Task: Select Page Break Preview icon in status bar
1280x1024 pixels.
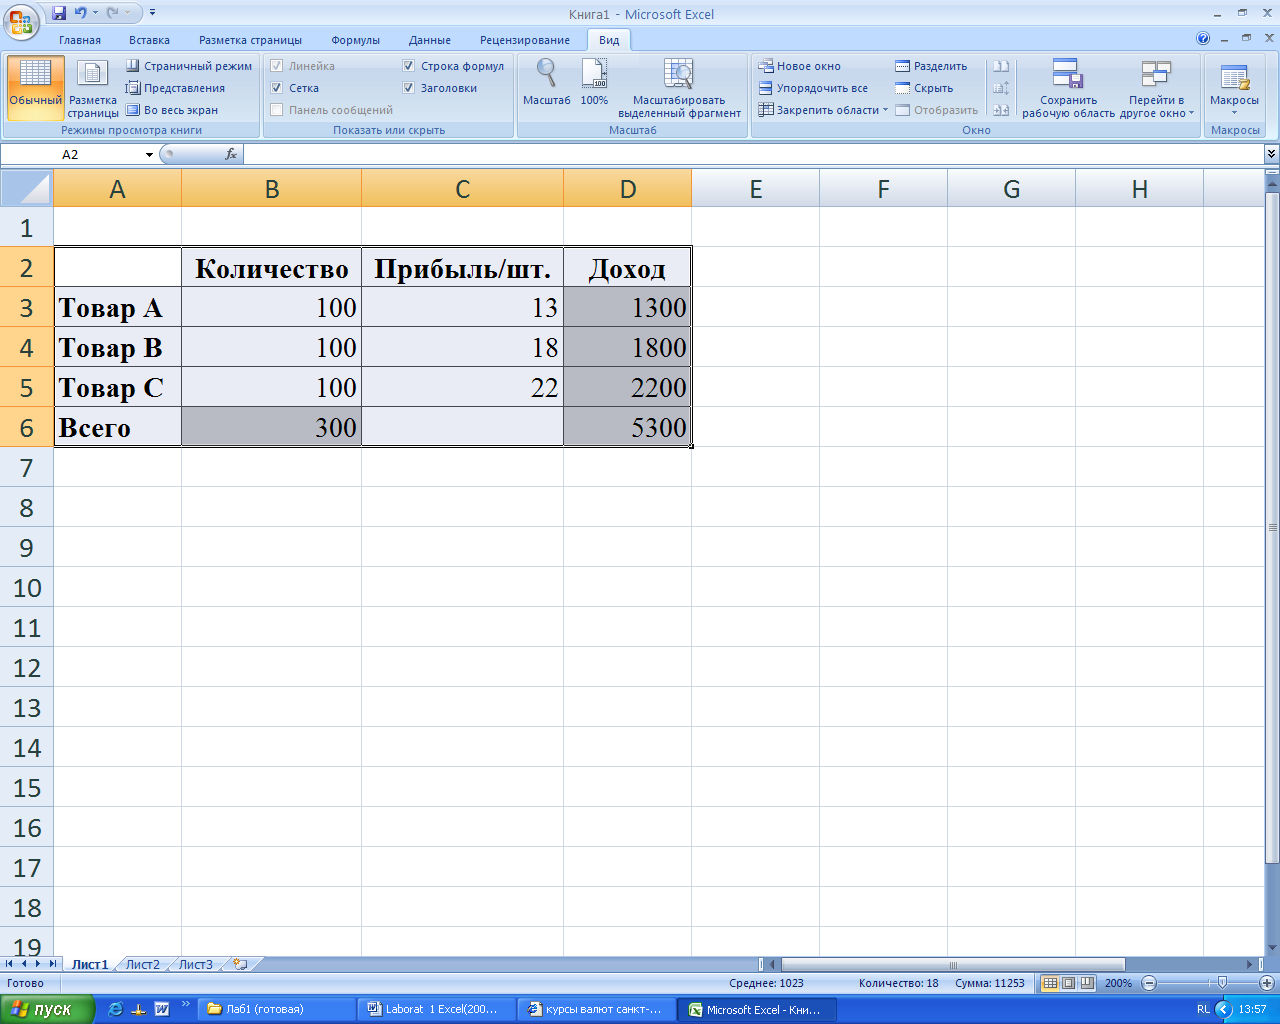Action: point(1087,983)
